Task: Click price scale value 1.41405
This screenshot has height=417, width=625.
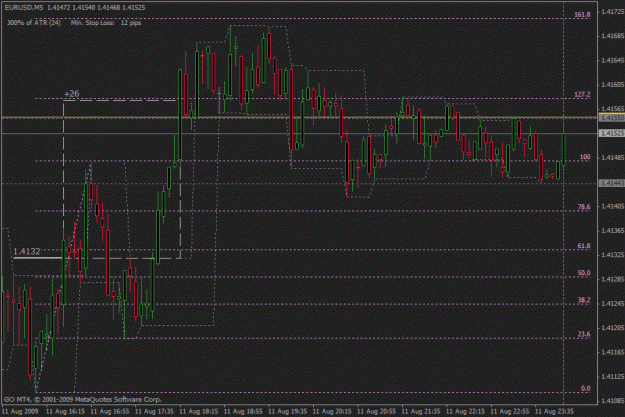Action: coord(613,207)
